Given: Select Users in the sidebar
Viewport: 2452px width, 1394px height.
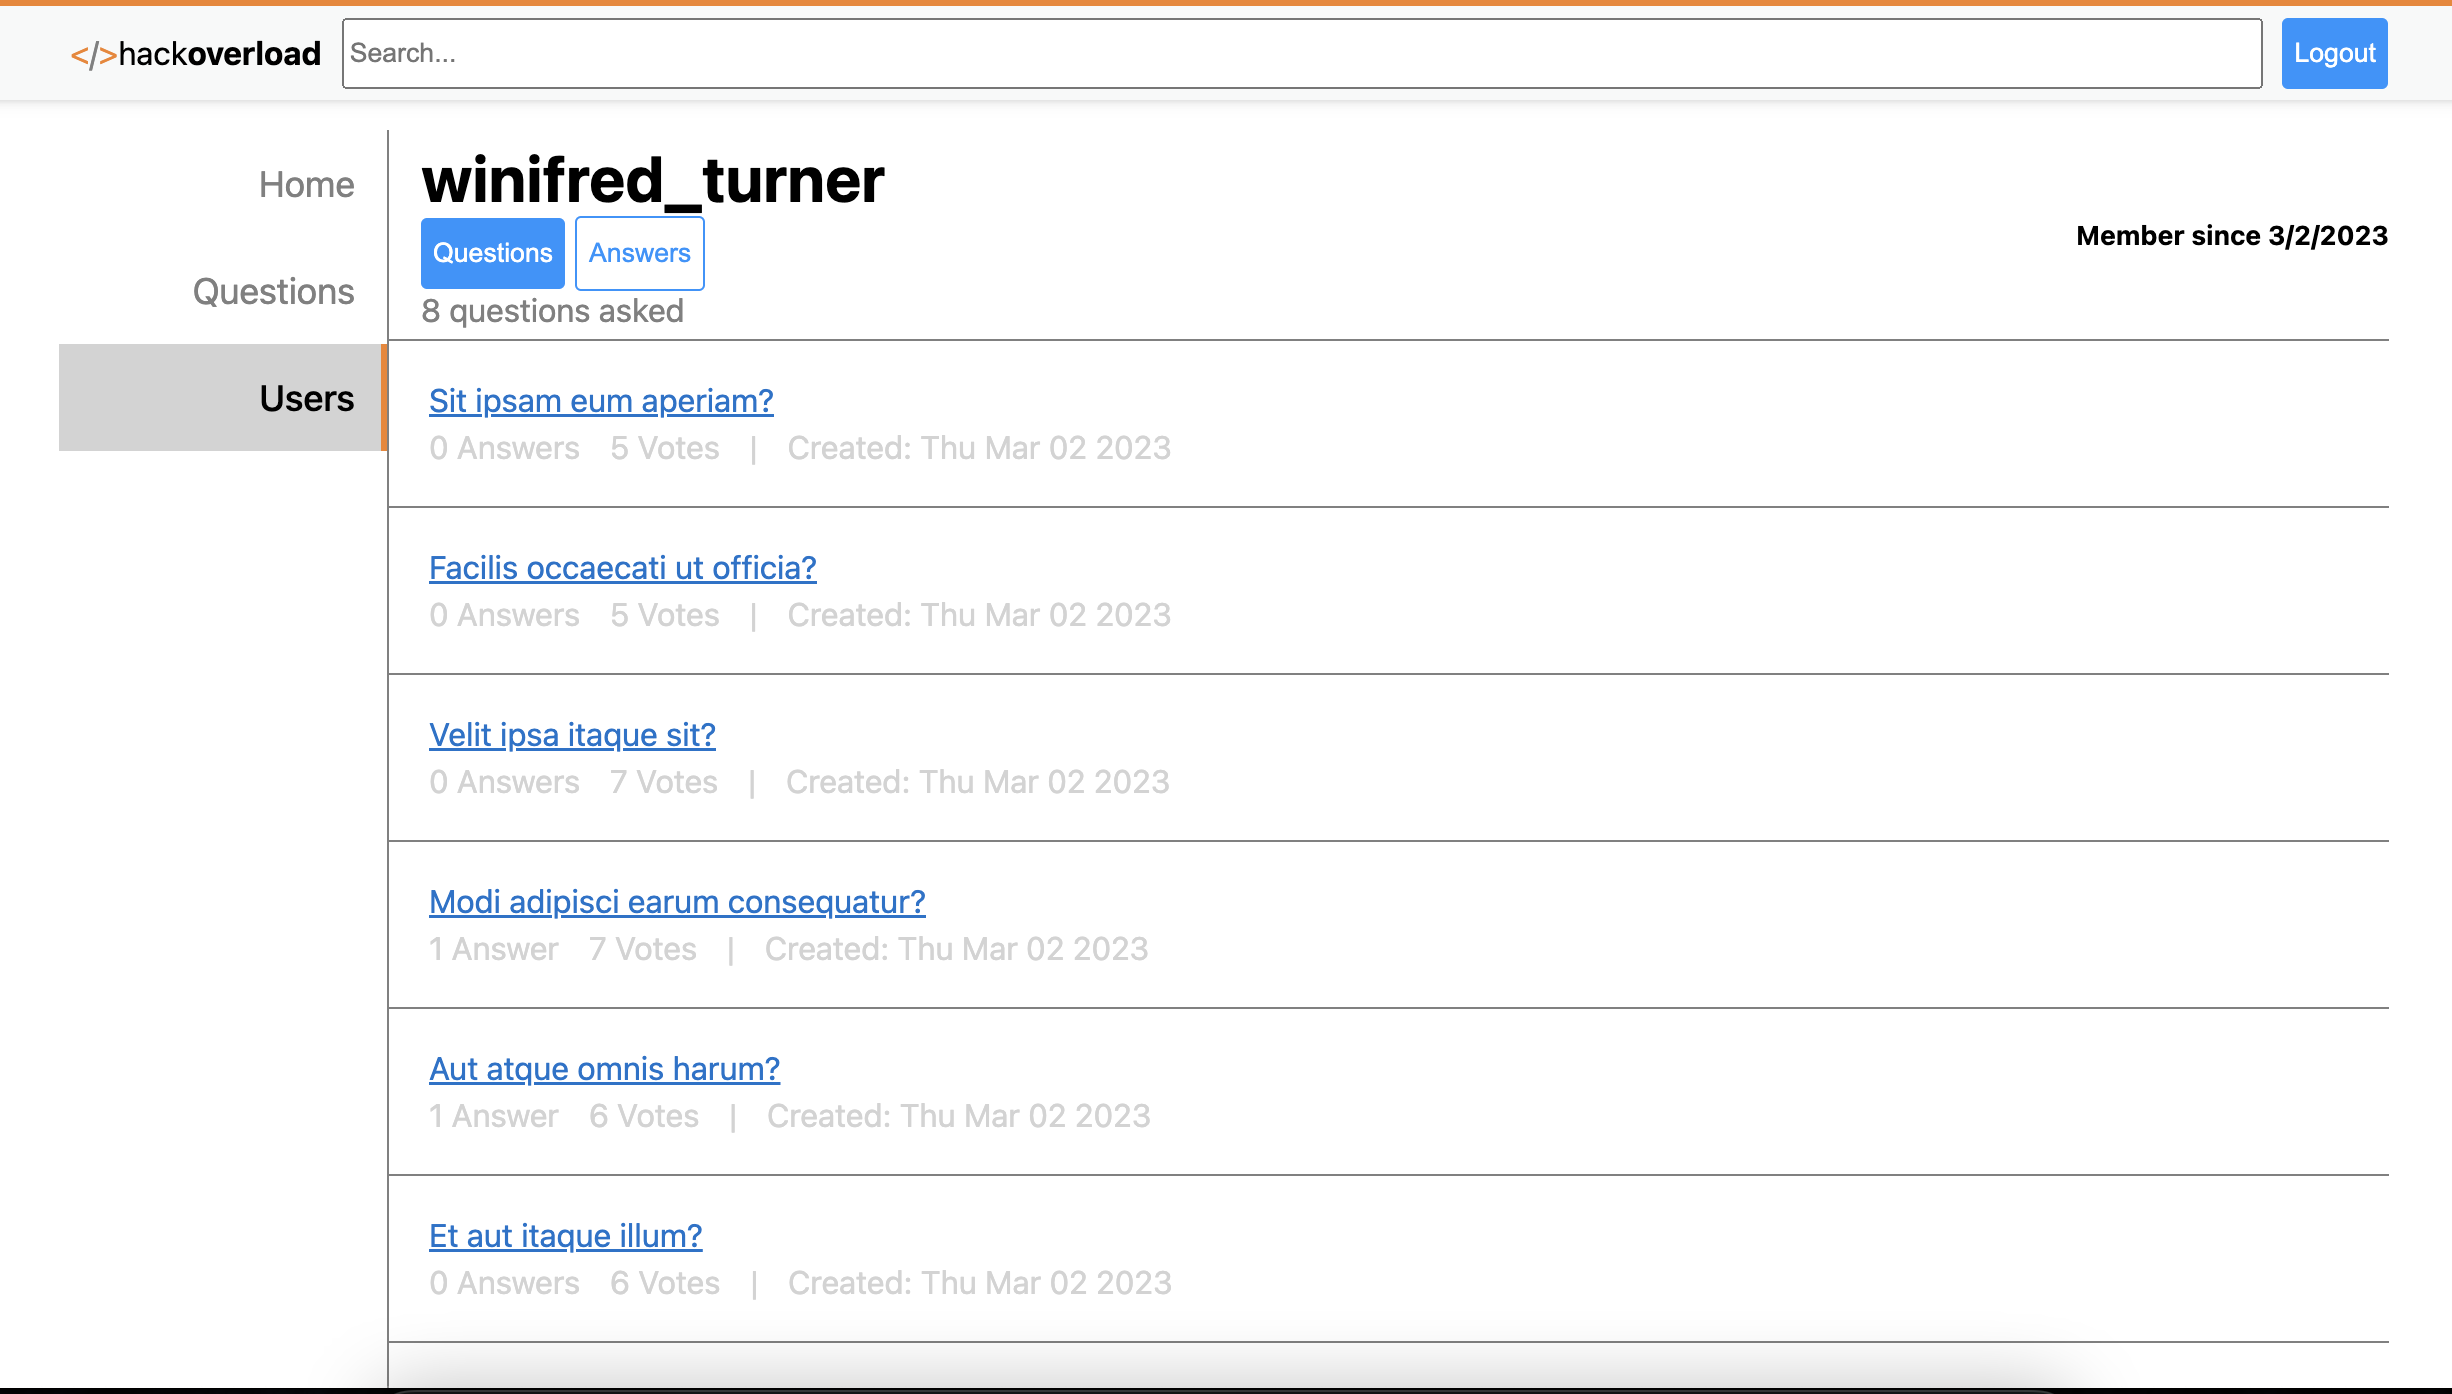Looking at the screenshot, I should coord(306,398).
